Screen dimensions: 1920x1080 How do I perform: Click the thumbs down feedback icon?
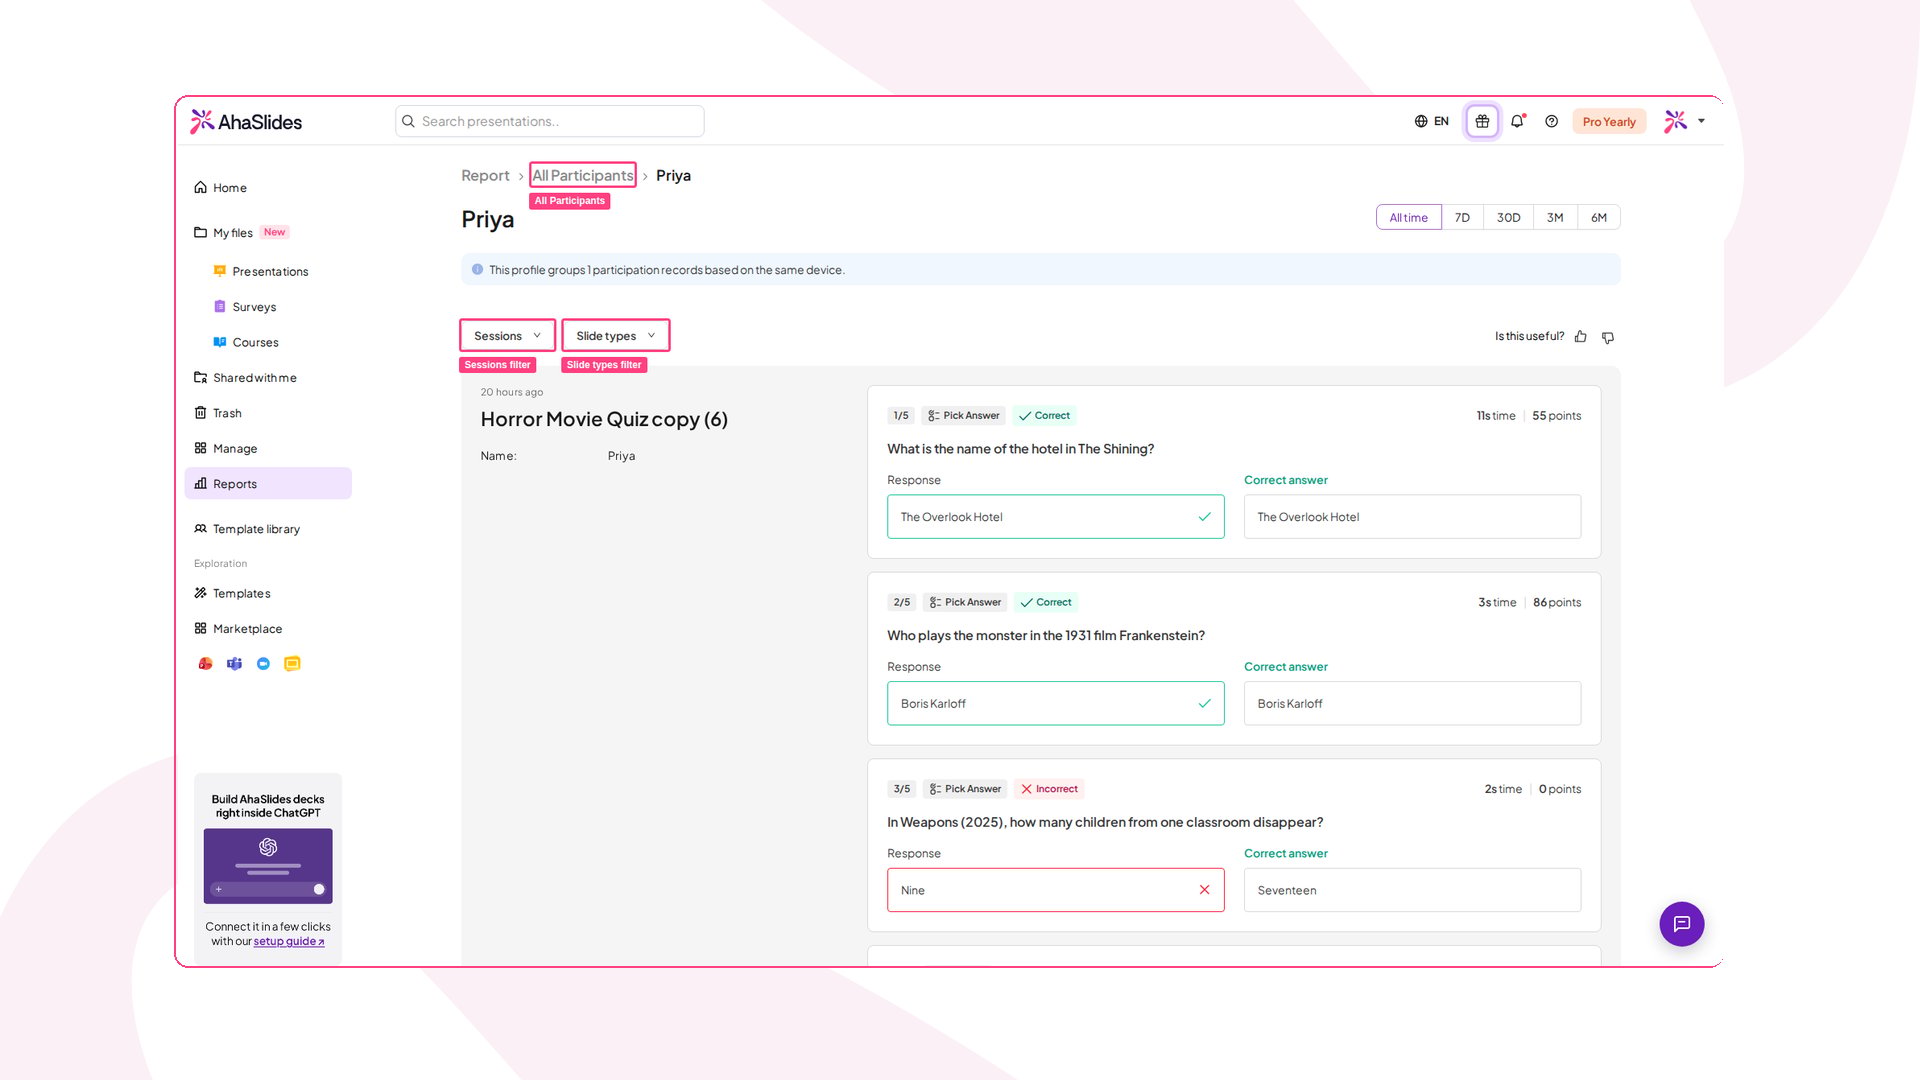(x=1608, y=337)
